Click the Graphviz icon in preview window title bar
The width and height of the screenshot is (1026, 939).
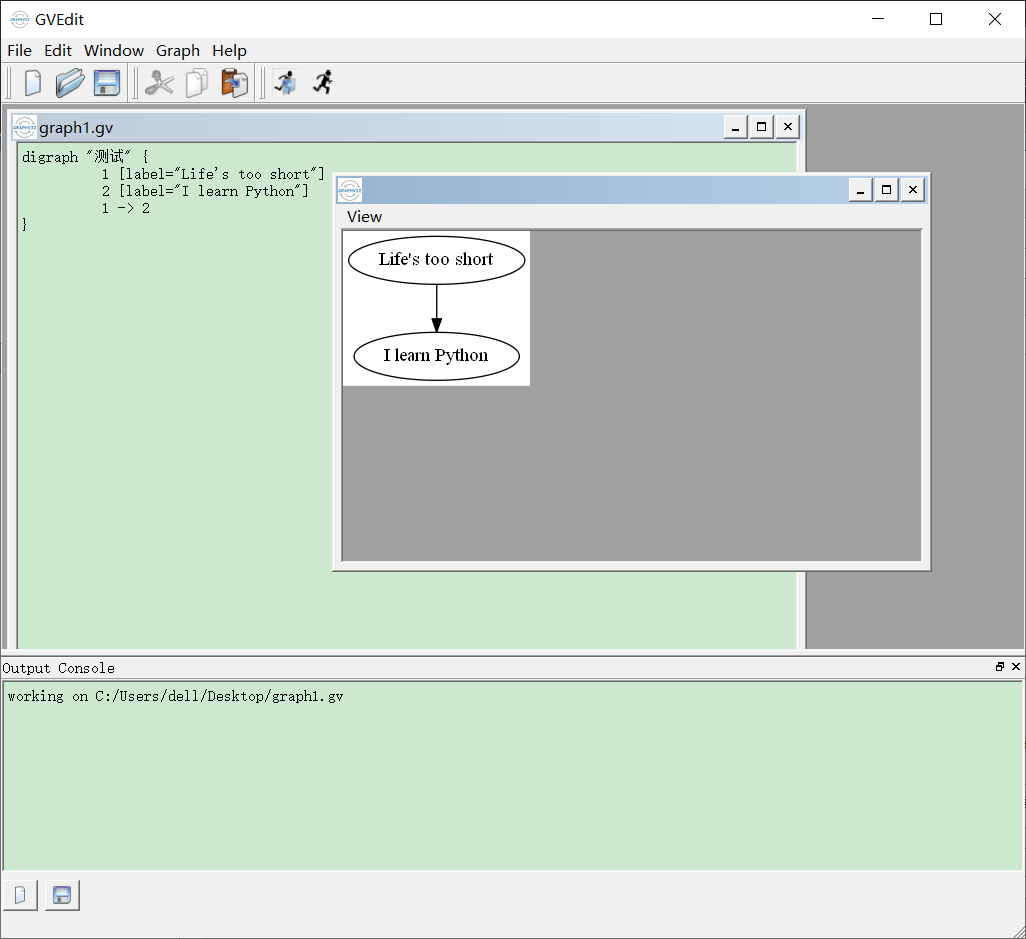coord(349,190)
